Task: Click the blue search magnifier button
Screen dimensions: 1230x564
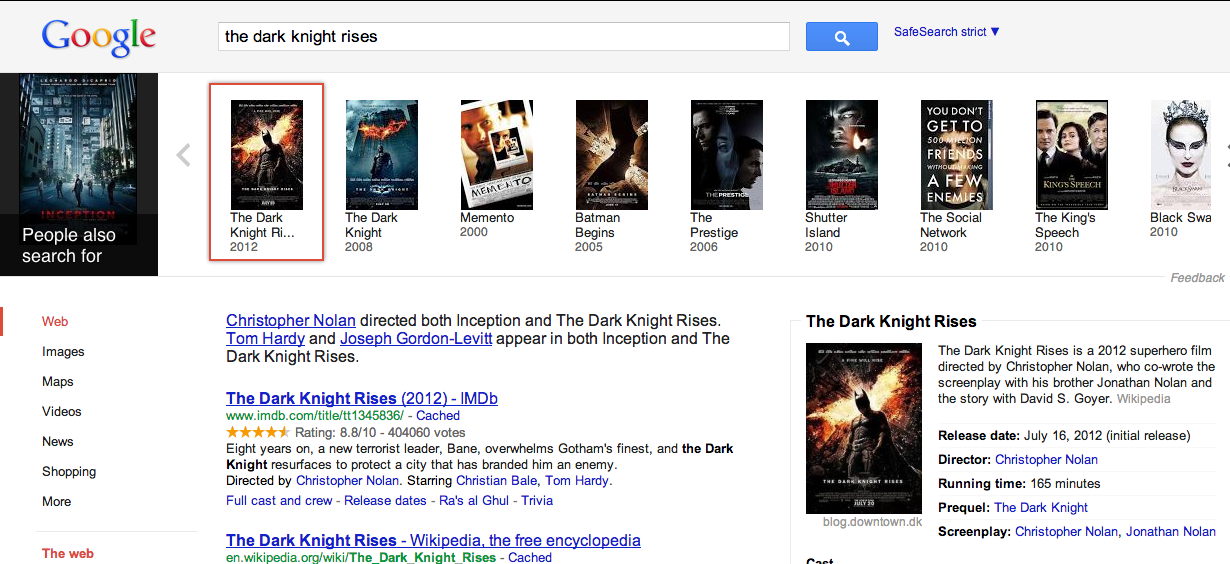Action: (841, 37)
